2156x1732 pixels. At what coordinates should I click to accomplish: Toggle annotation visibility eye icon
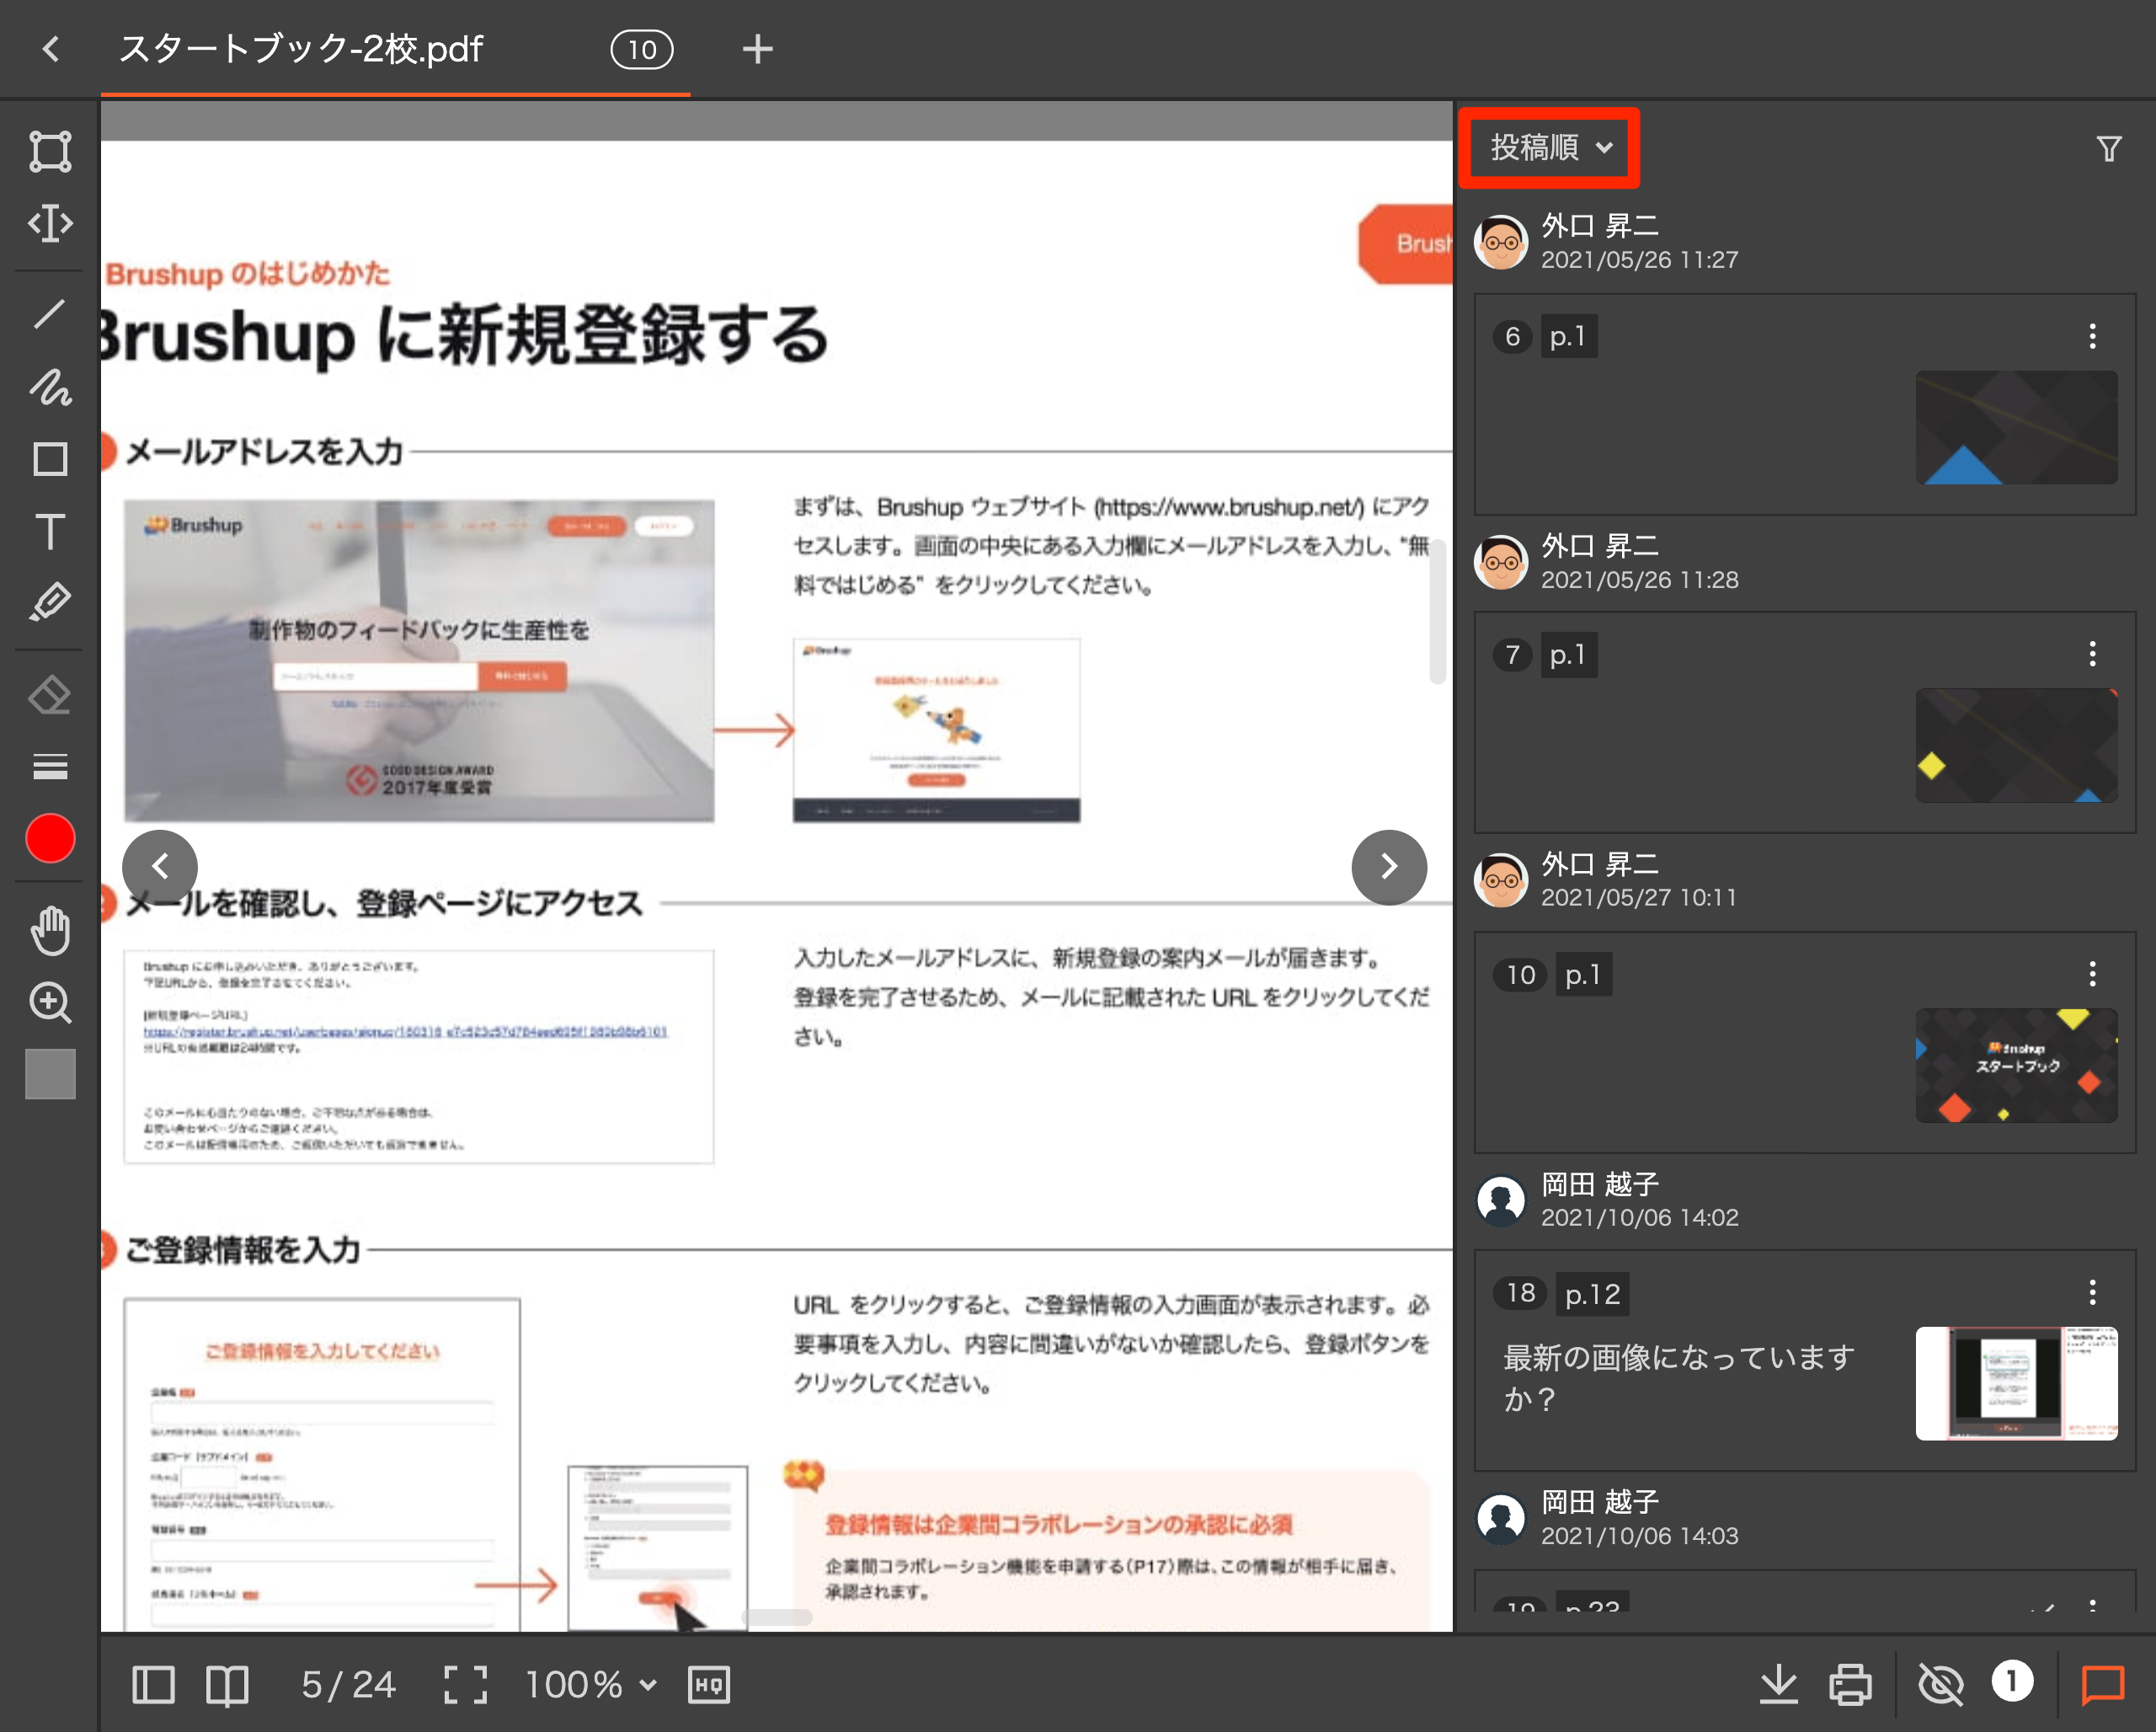coord(1941,1684)
